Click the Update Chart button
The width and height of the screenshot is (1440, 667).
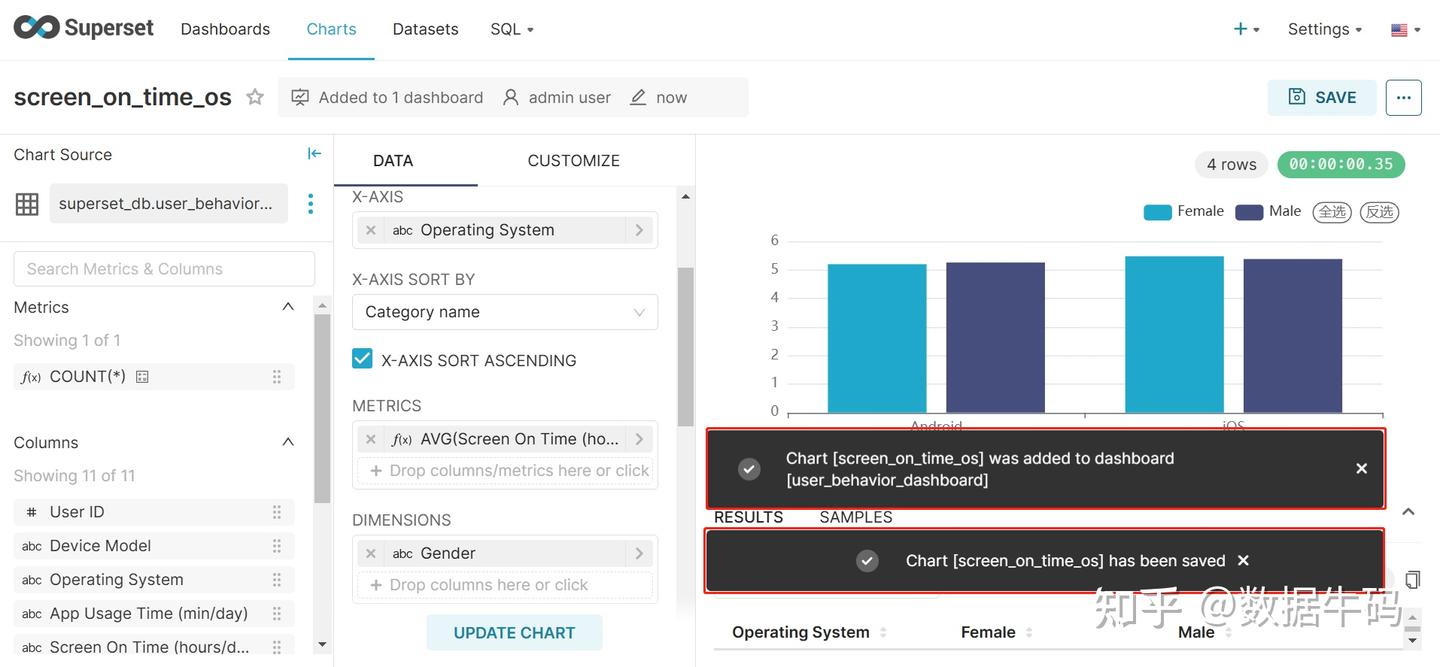click(x=514, y=632)
